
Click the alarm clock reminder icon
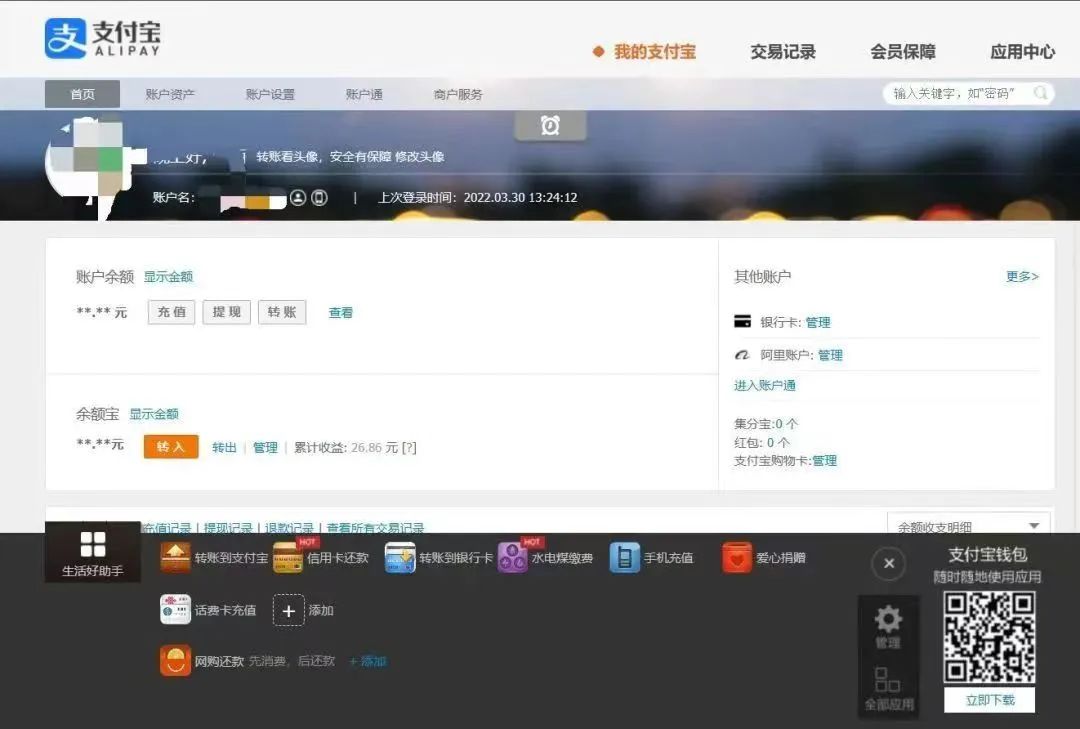click(550, 126)
